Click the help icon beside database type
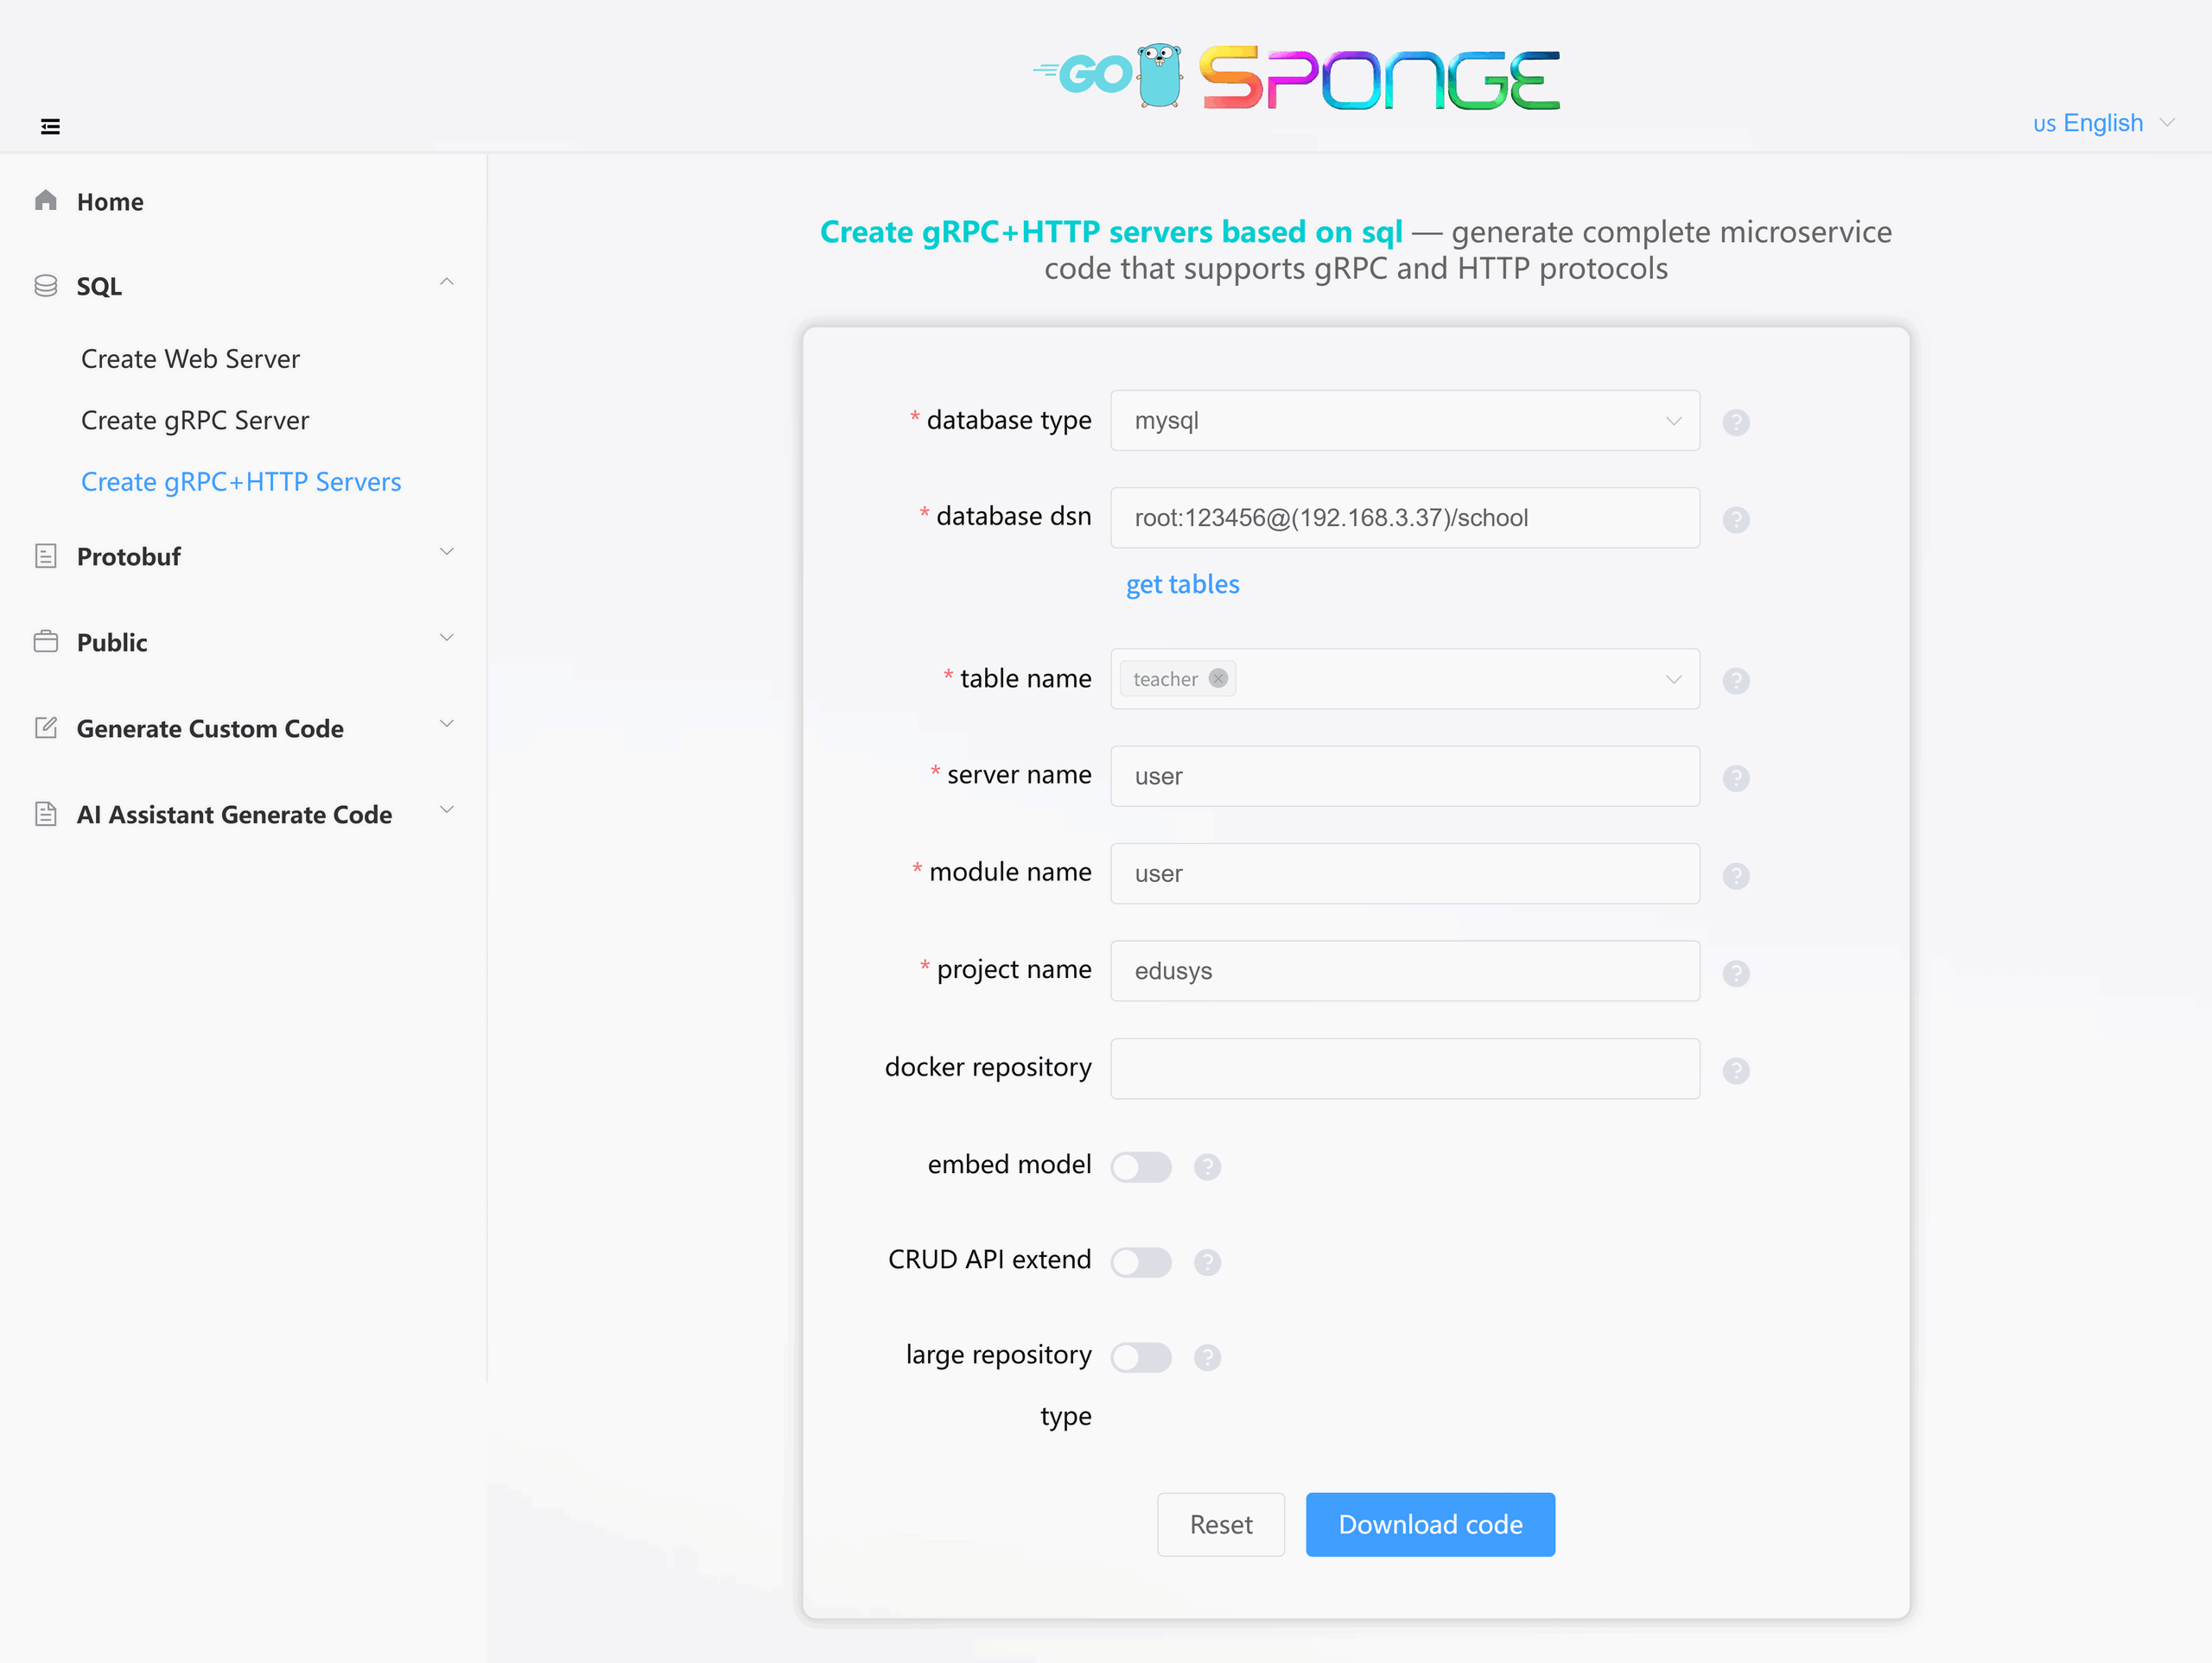The width and height of the screenshot is (2212, 1663). click(1736, 422)
